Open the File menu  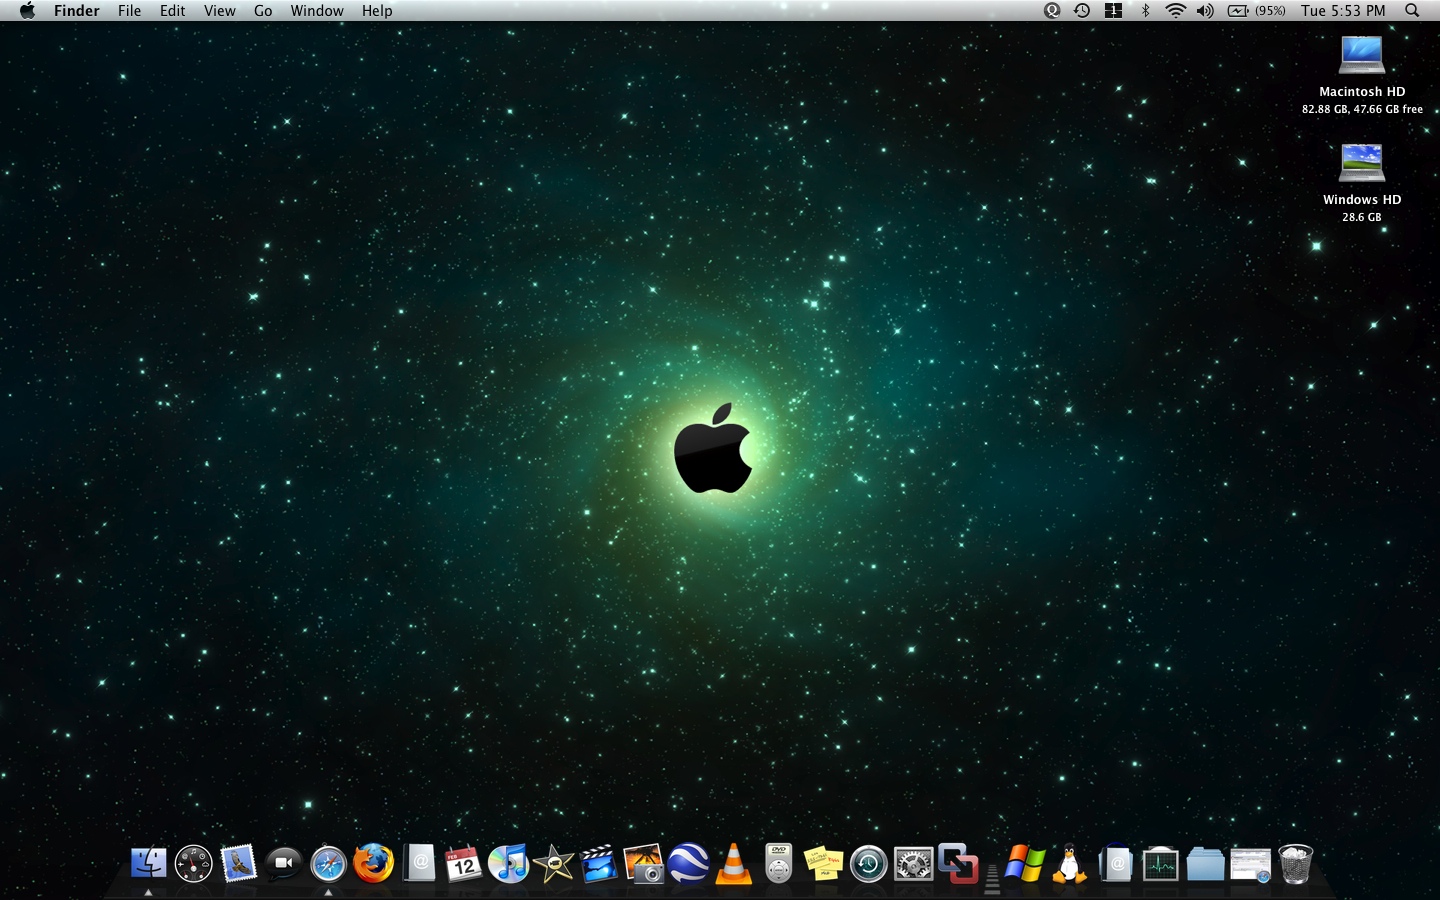click(129, 10)
